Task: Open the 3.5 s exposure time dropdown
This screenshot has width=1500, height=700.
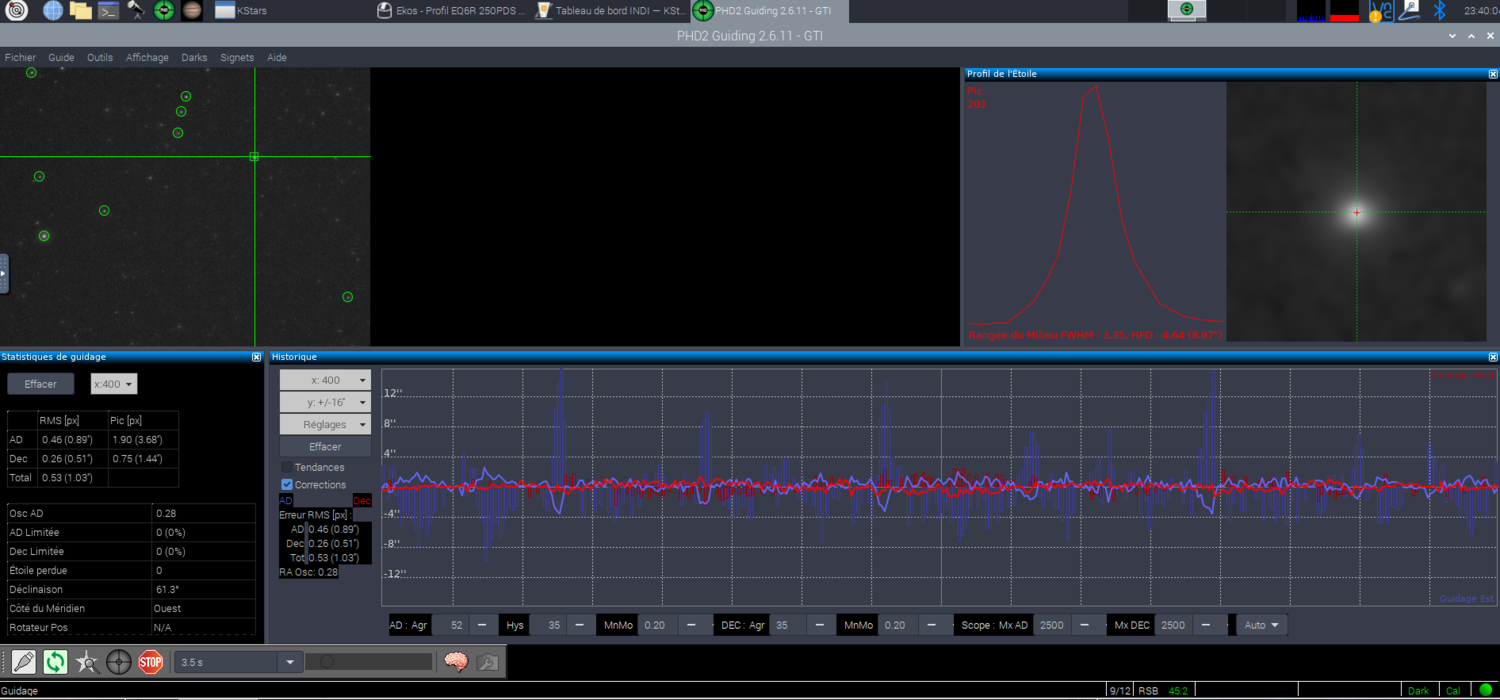Action: click(238, 662)
